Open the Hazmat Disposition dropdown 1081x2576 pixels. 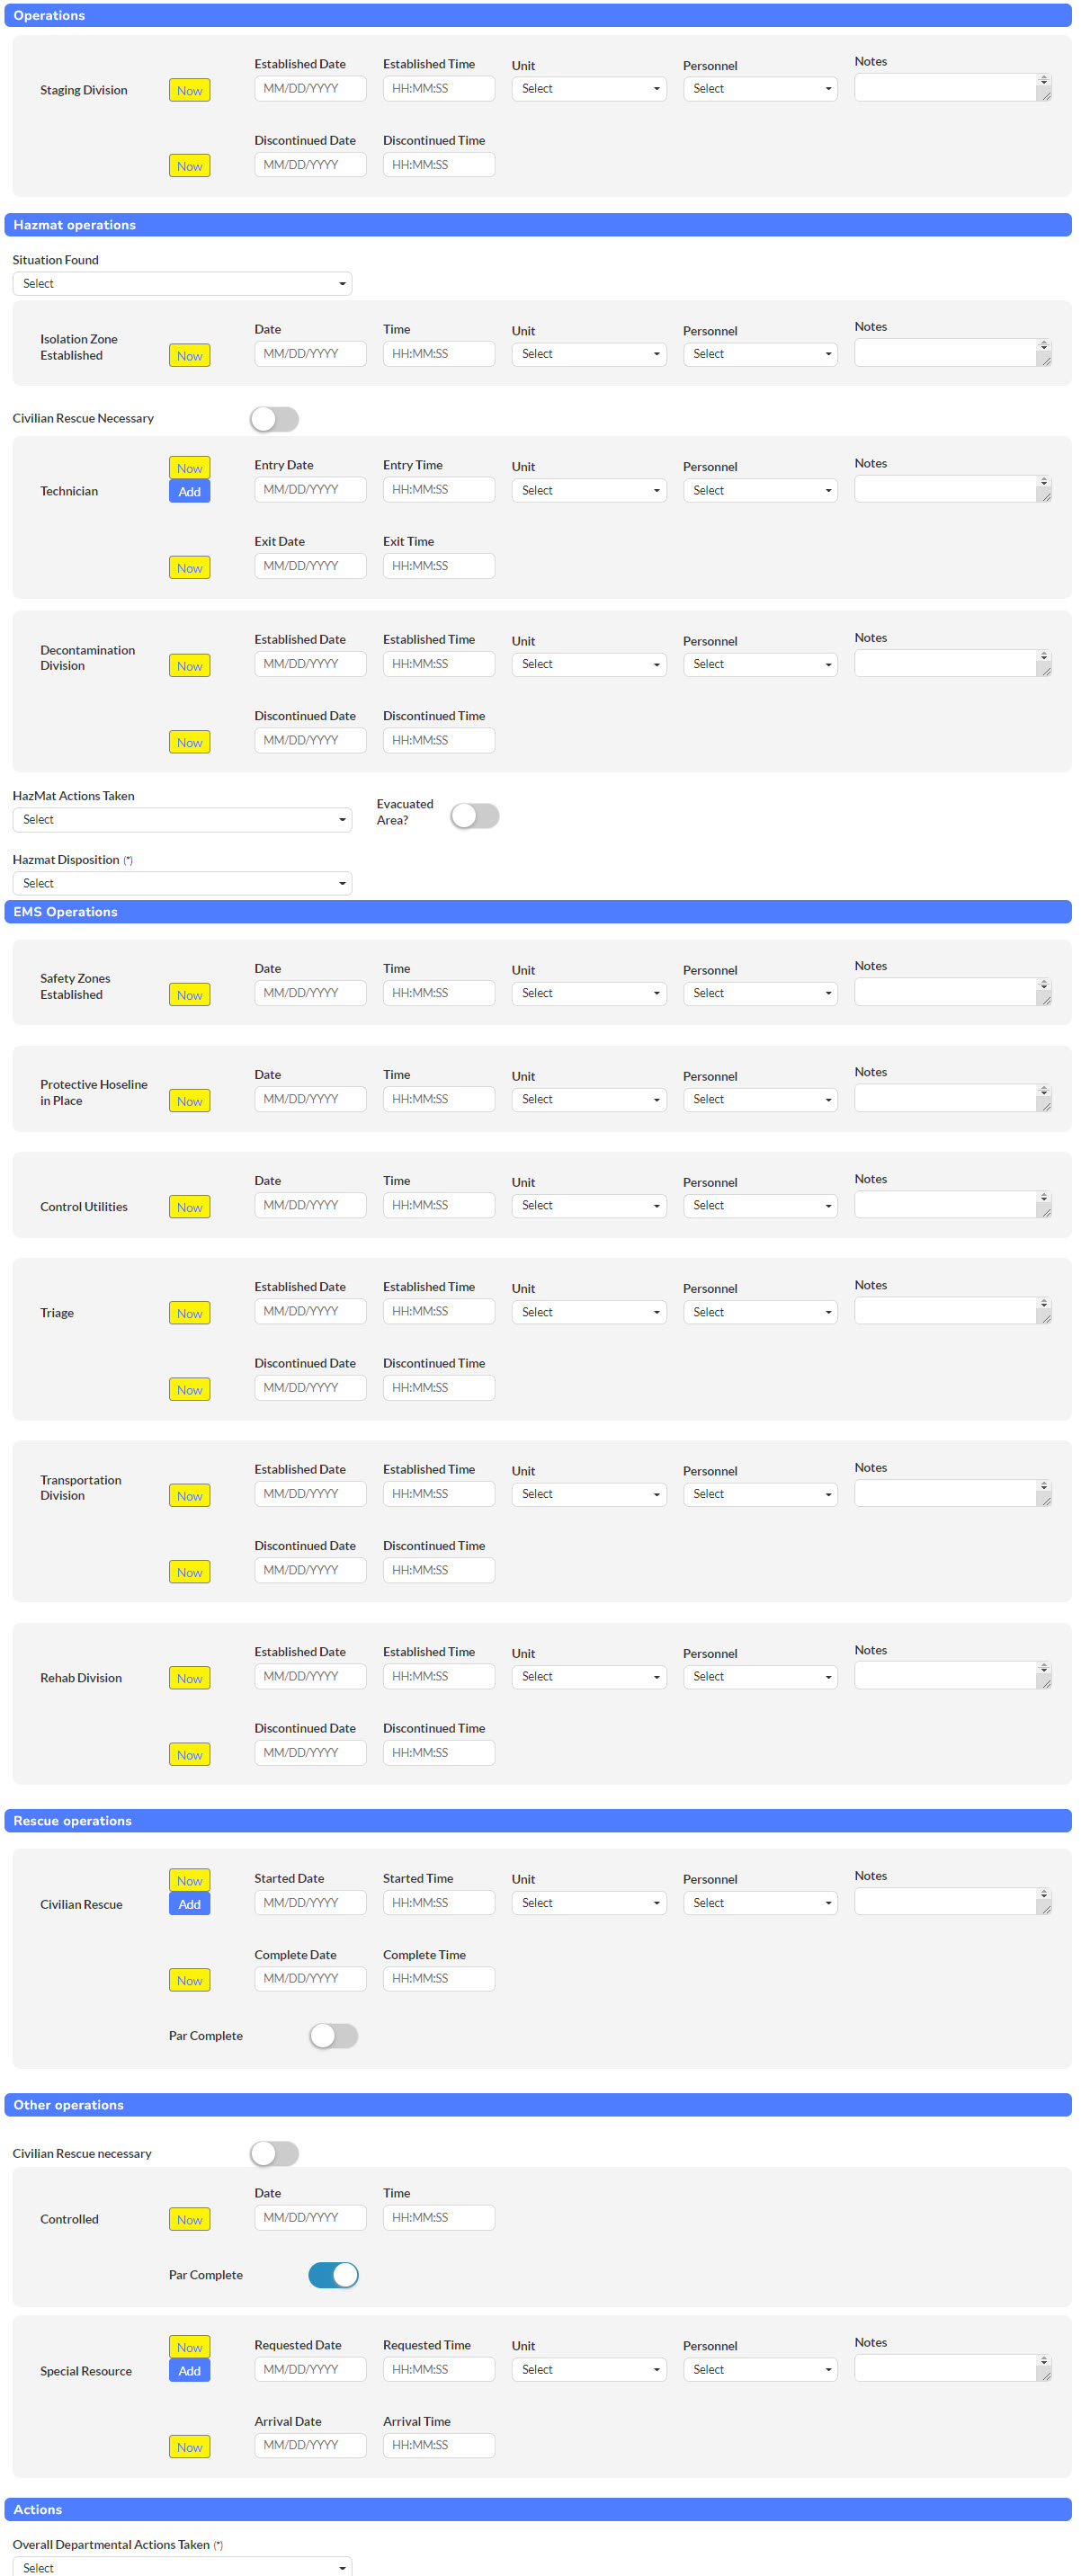182,883
